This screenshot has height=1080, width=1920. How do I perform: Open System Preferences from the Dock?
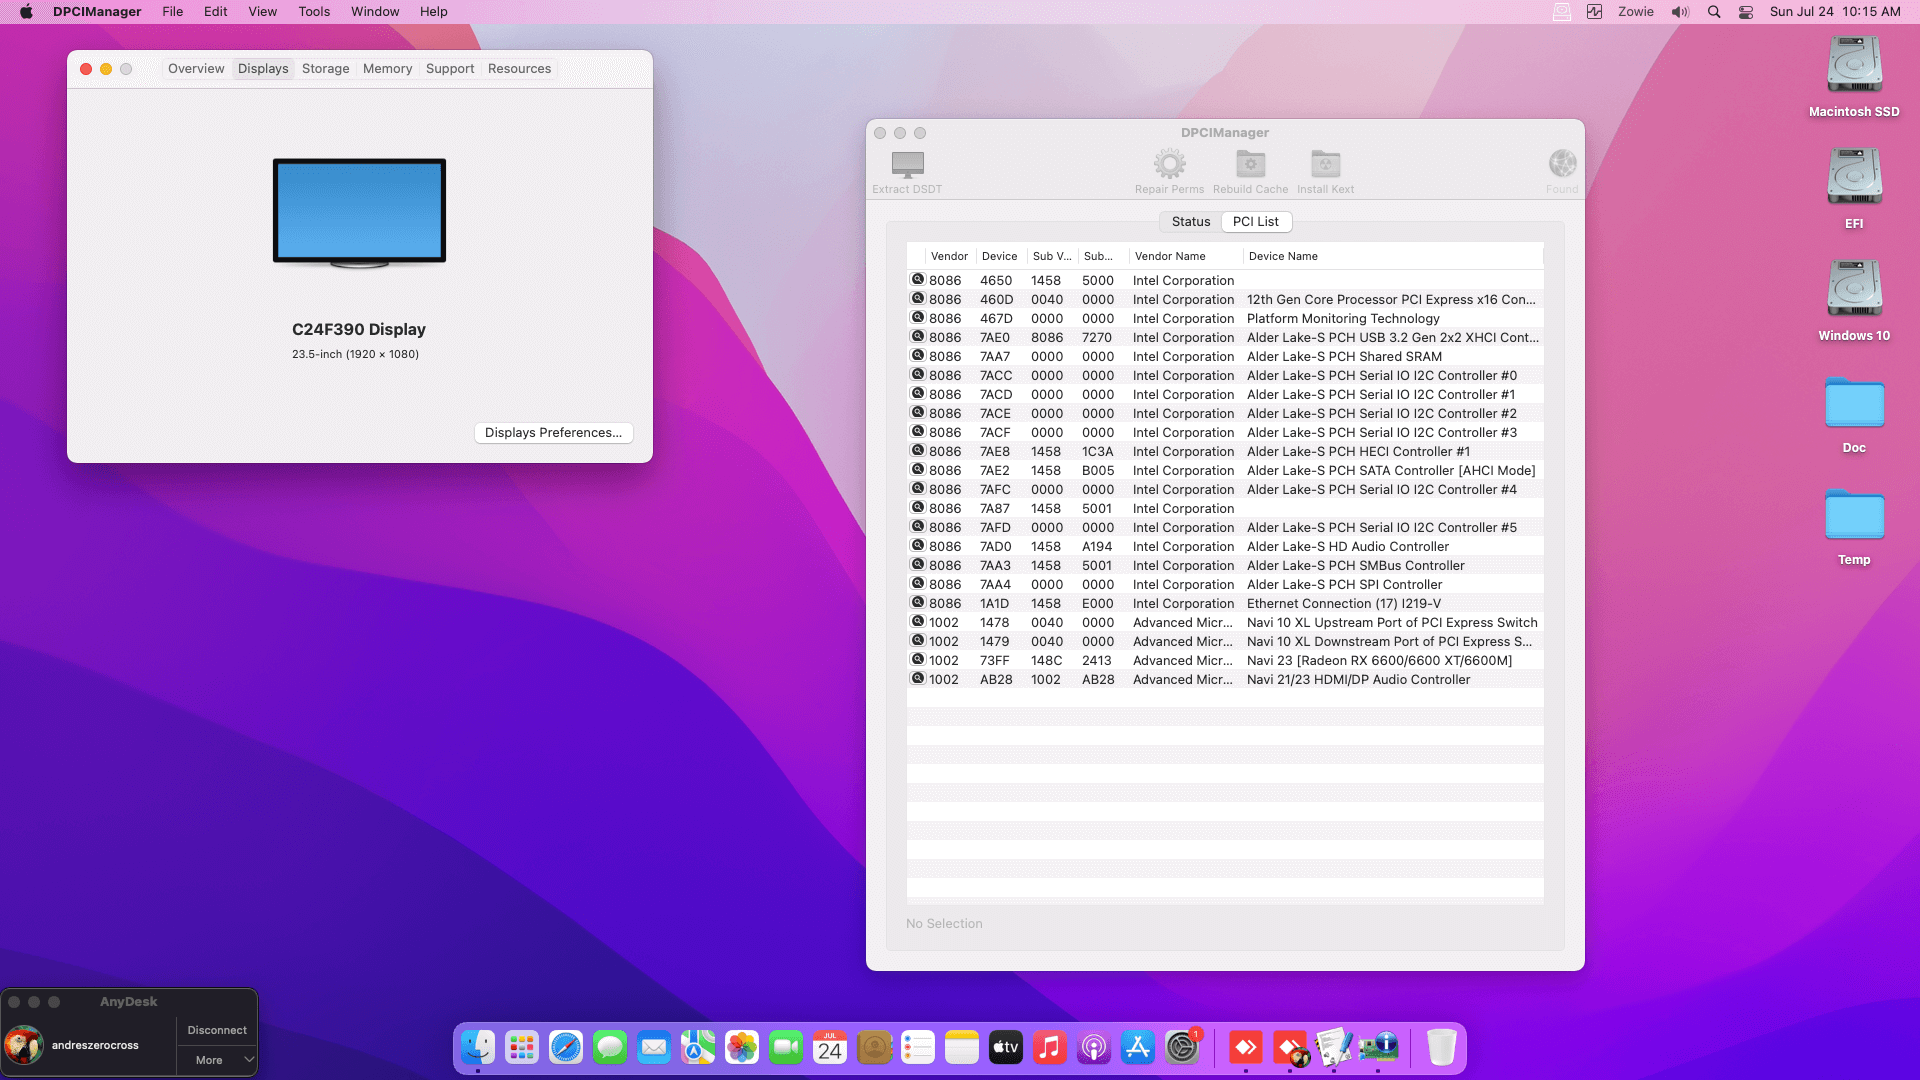(1182, 1047)
